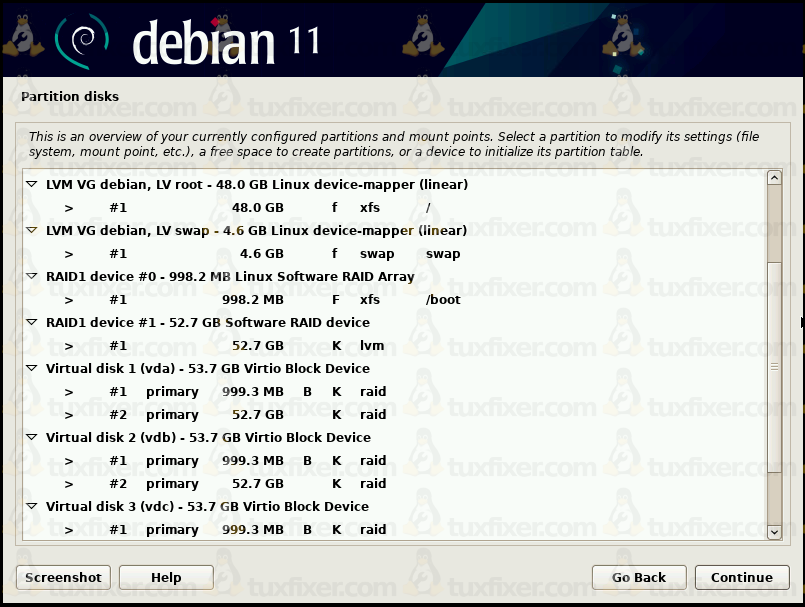Collapse RAID1 device #1 disclosure triangle
Viewport: 805px width, 607px height.
coord(32,323)
